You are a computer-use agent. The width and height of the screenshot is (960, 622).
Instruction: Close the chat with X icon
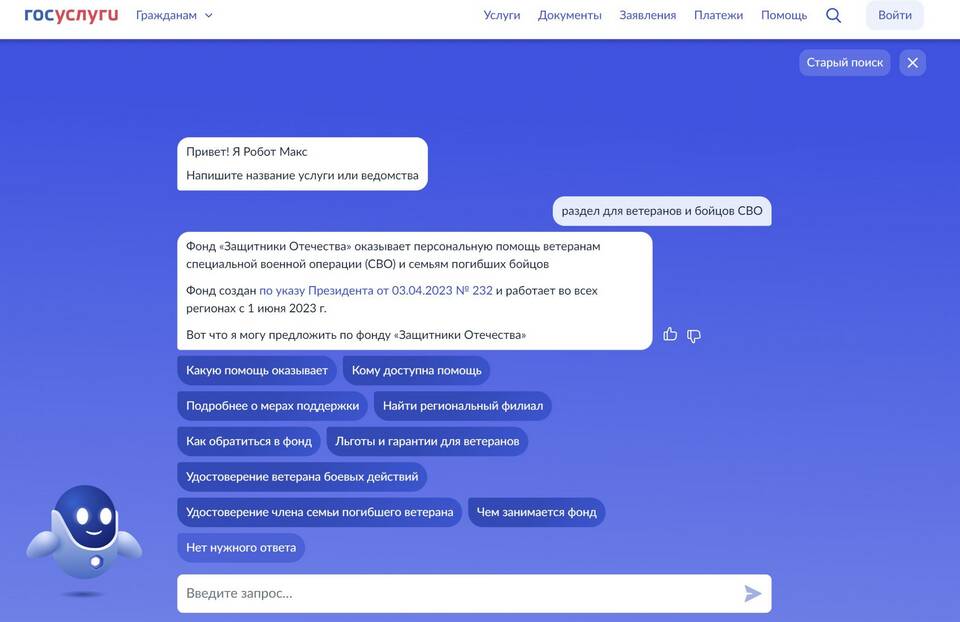tap(912, 62)
